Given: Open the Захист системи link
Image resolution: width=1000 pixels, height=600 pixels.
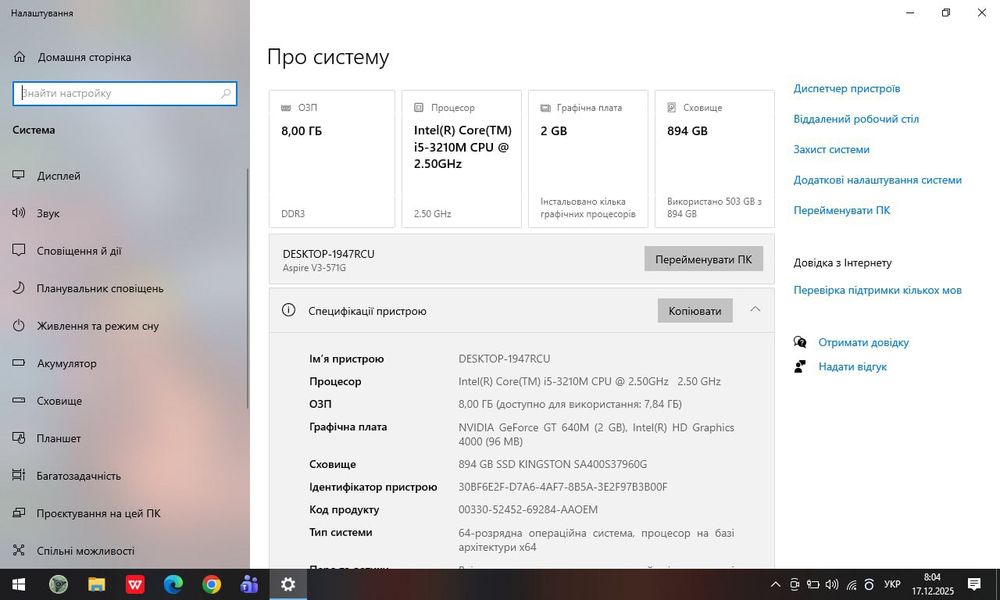Looking at the screenshot, I should click(x=831, y=149).
